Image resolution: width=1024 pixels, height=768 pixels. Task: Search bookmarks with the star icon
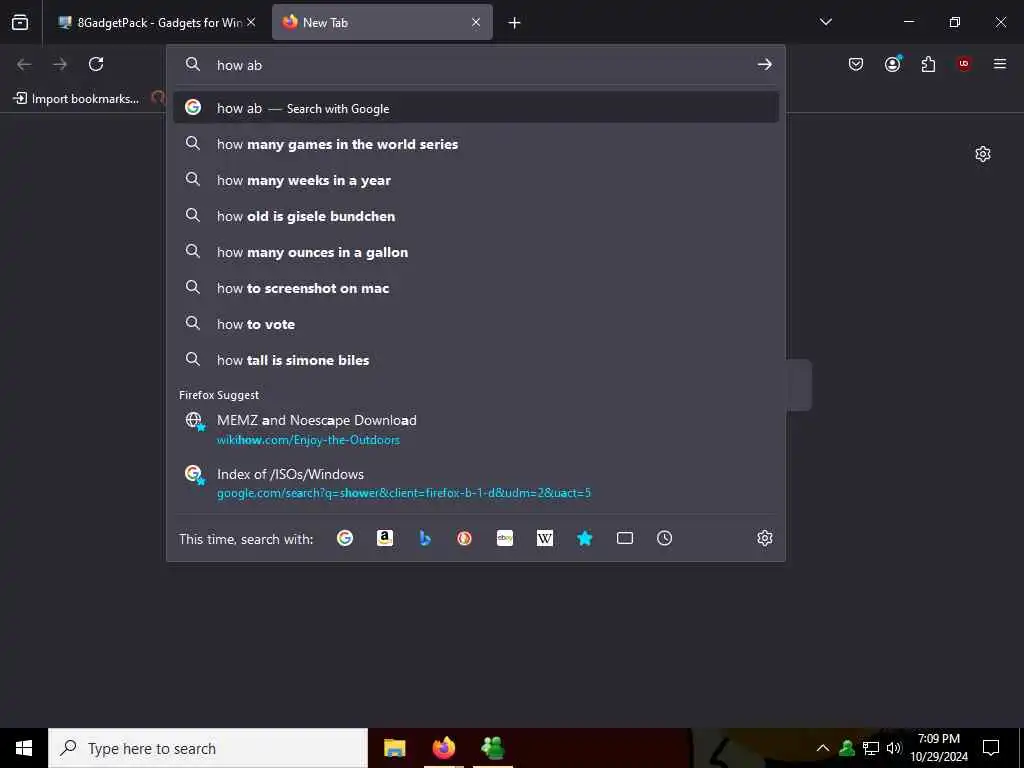click(x=584, y=538)
